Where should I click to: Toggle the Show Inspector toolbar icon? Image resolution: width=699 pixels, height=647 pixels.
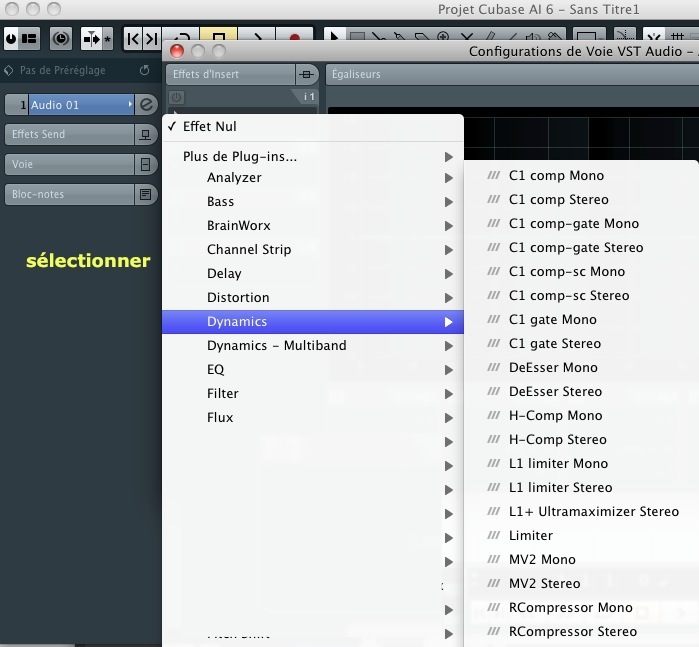click(x=29, y=39)
